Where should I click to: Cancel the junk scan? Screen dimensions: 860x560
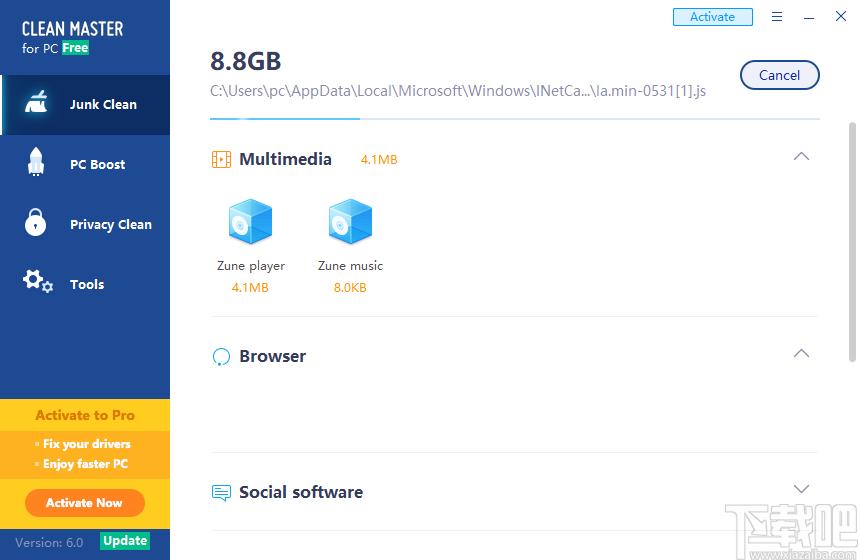point(779,75)
